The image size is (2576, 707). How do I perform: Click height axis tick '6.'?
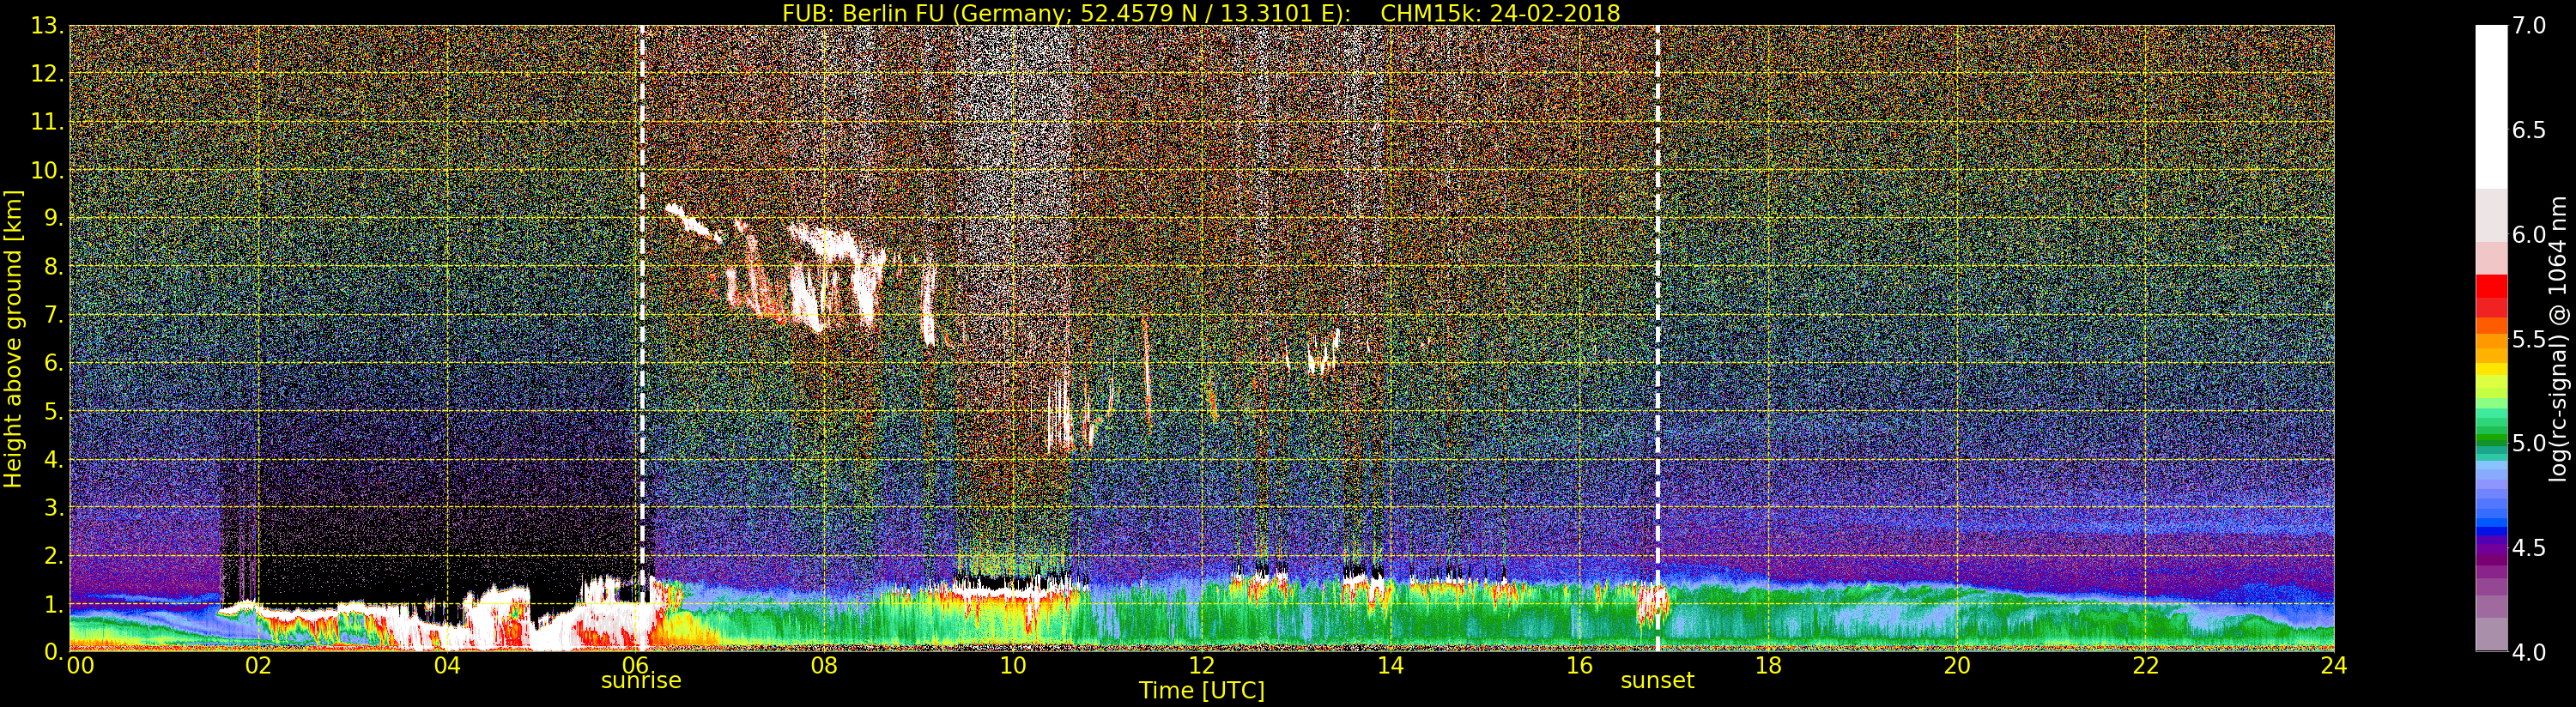pyautogui.click(x=54, y=363)
